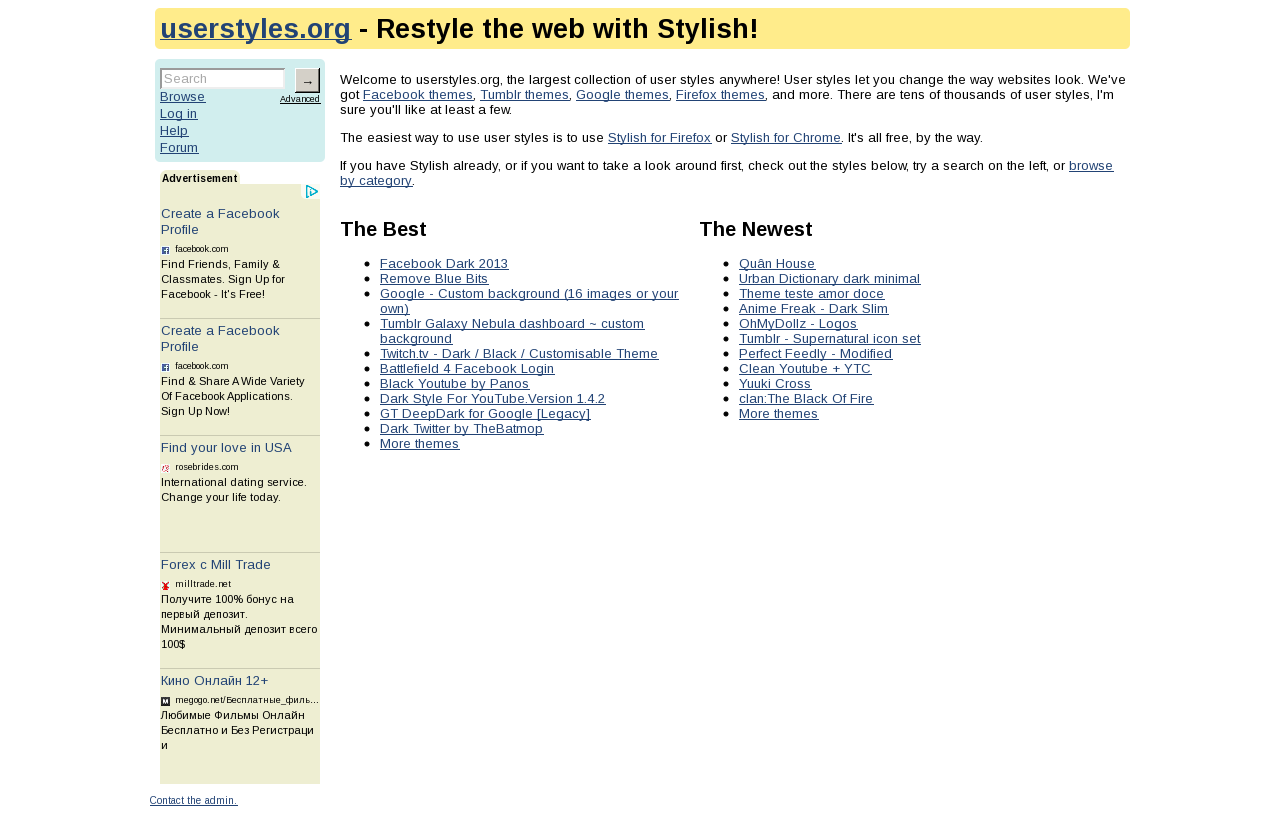Open Anime Freak - Dark Slim style
The width and height of the screenshot is (1280, 816).
tap(814, 309)
